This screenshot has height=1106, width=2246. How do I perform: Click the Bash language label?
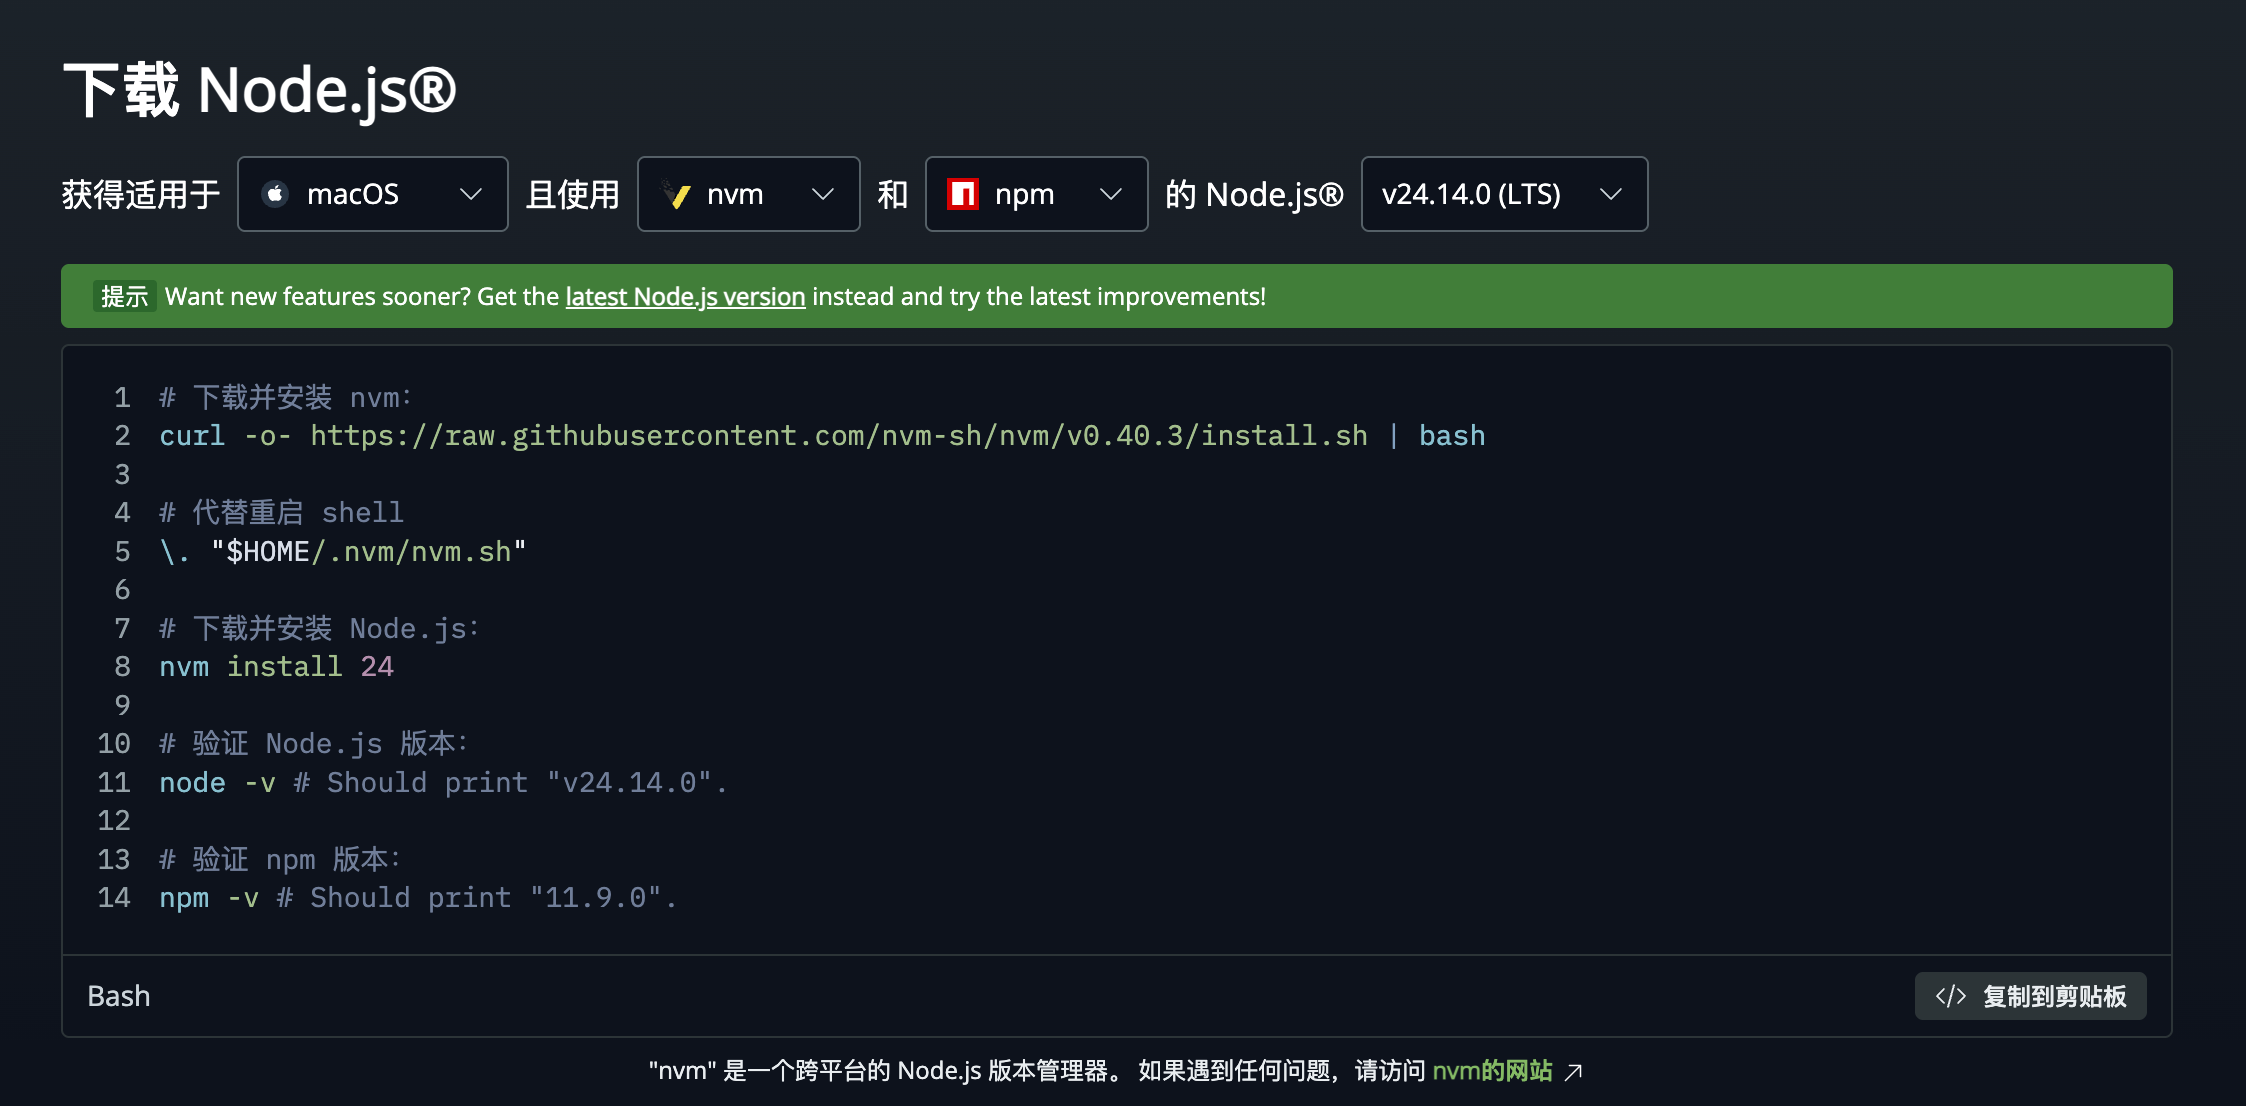coord(119,996)
